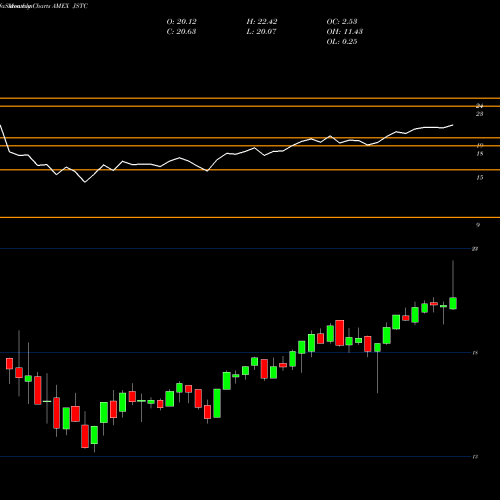
Task: Select the tallest red candle at the mid-chart peak
Action: click(340, 333)
